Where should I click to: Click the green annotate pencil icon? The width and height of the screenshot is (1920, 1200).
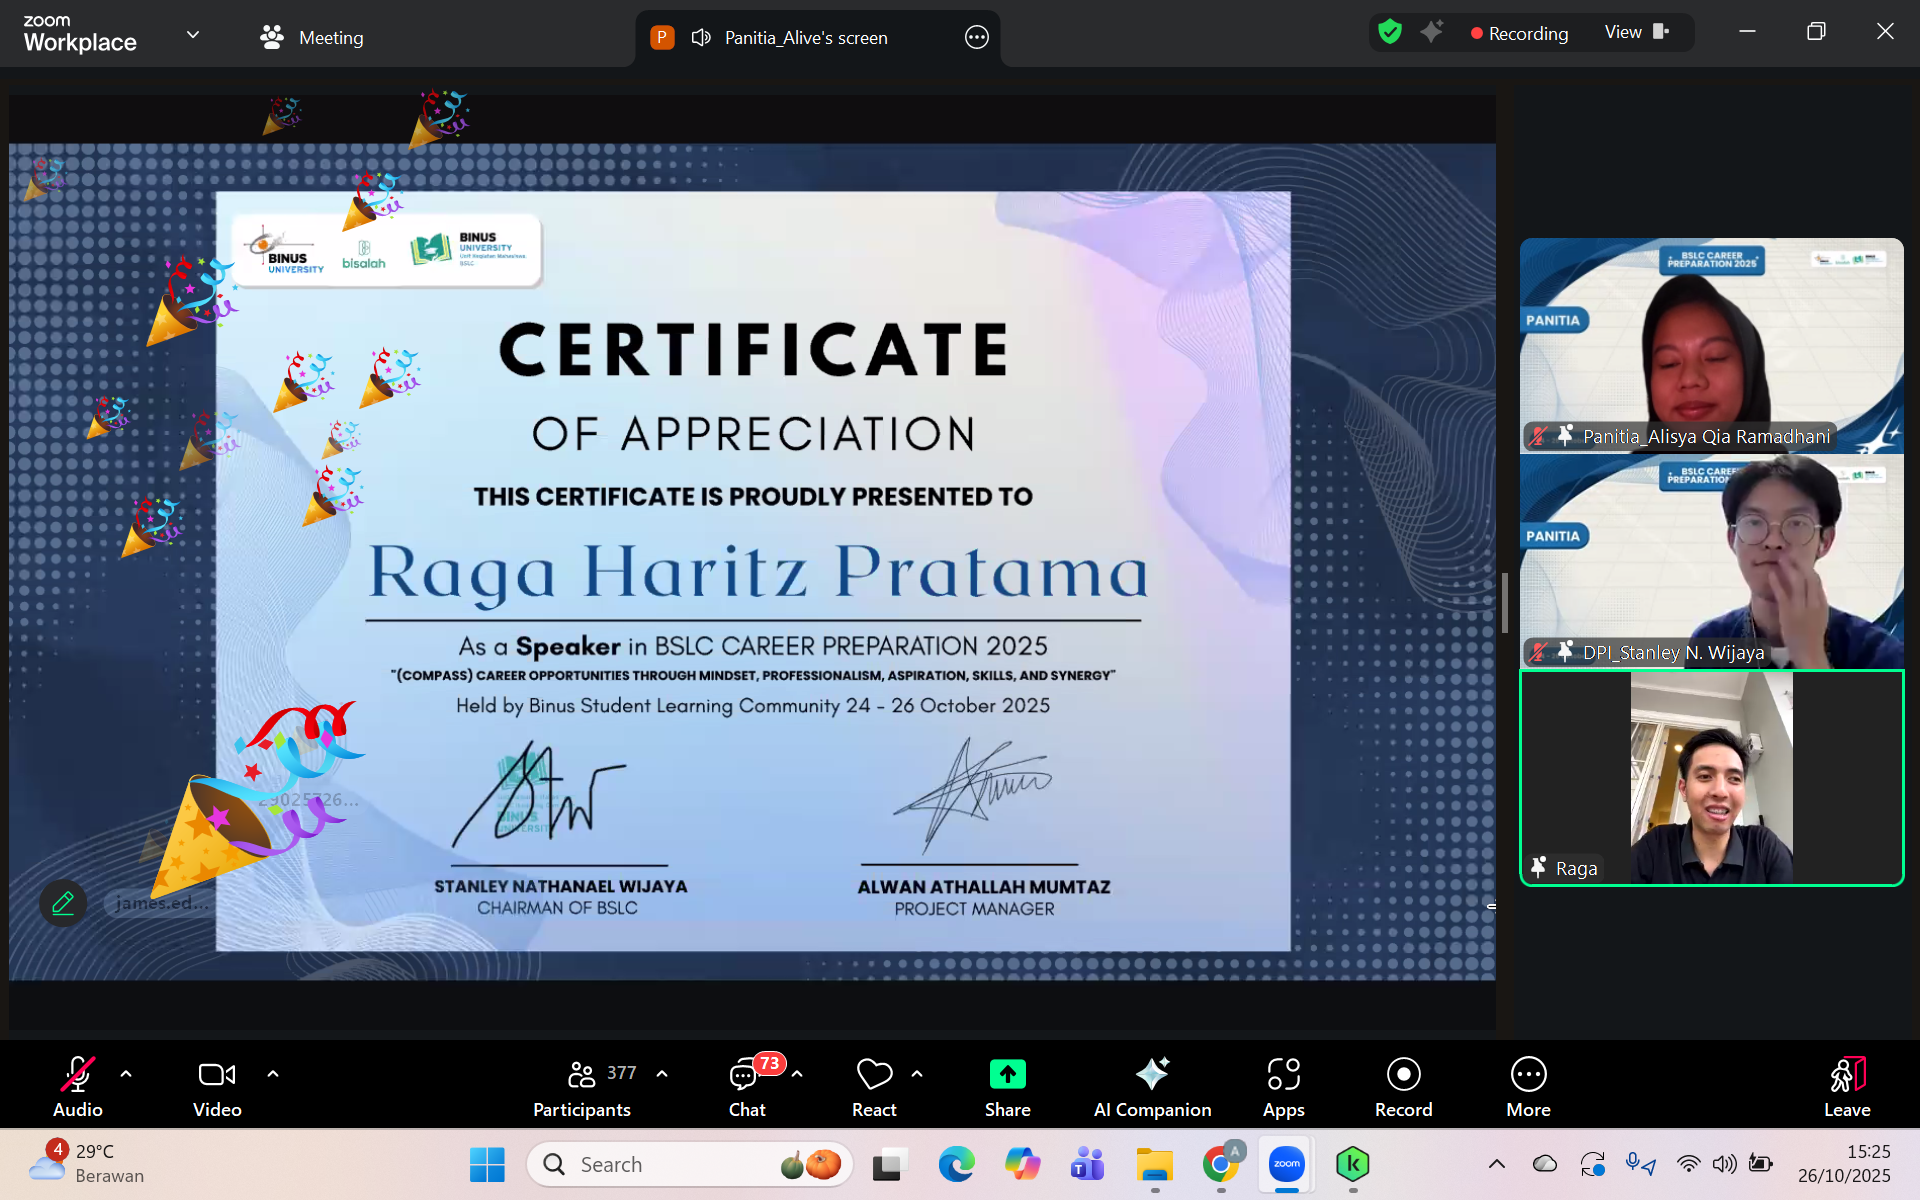63,903
